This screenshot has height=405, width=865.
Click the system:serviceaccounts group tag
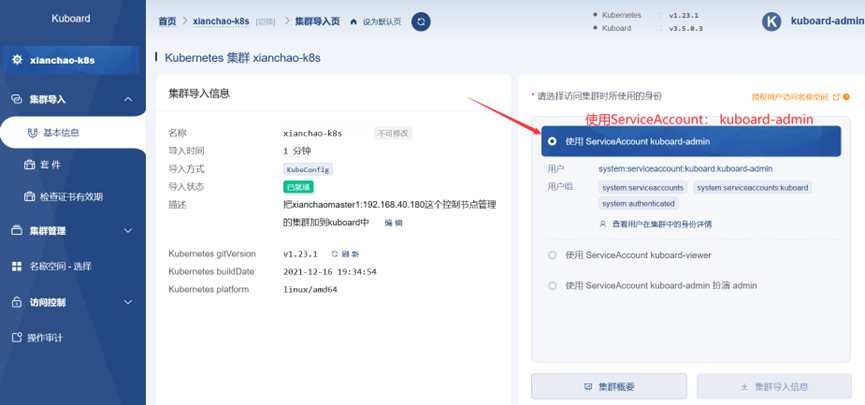coord(643,188)
